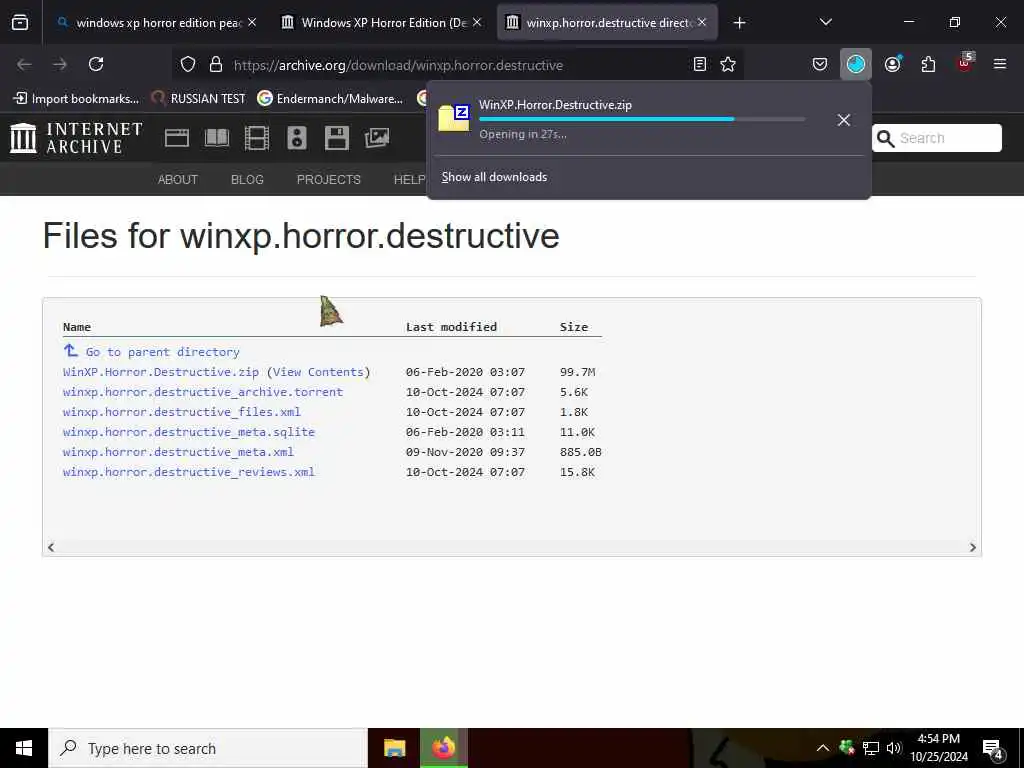Open the network tray icon
The width and height of the screenshot is (1024, 768).
coord(871,748)
